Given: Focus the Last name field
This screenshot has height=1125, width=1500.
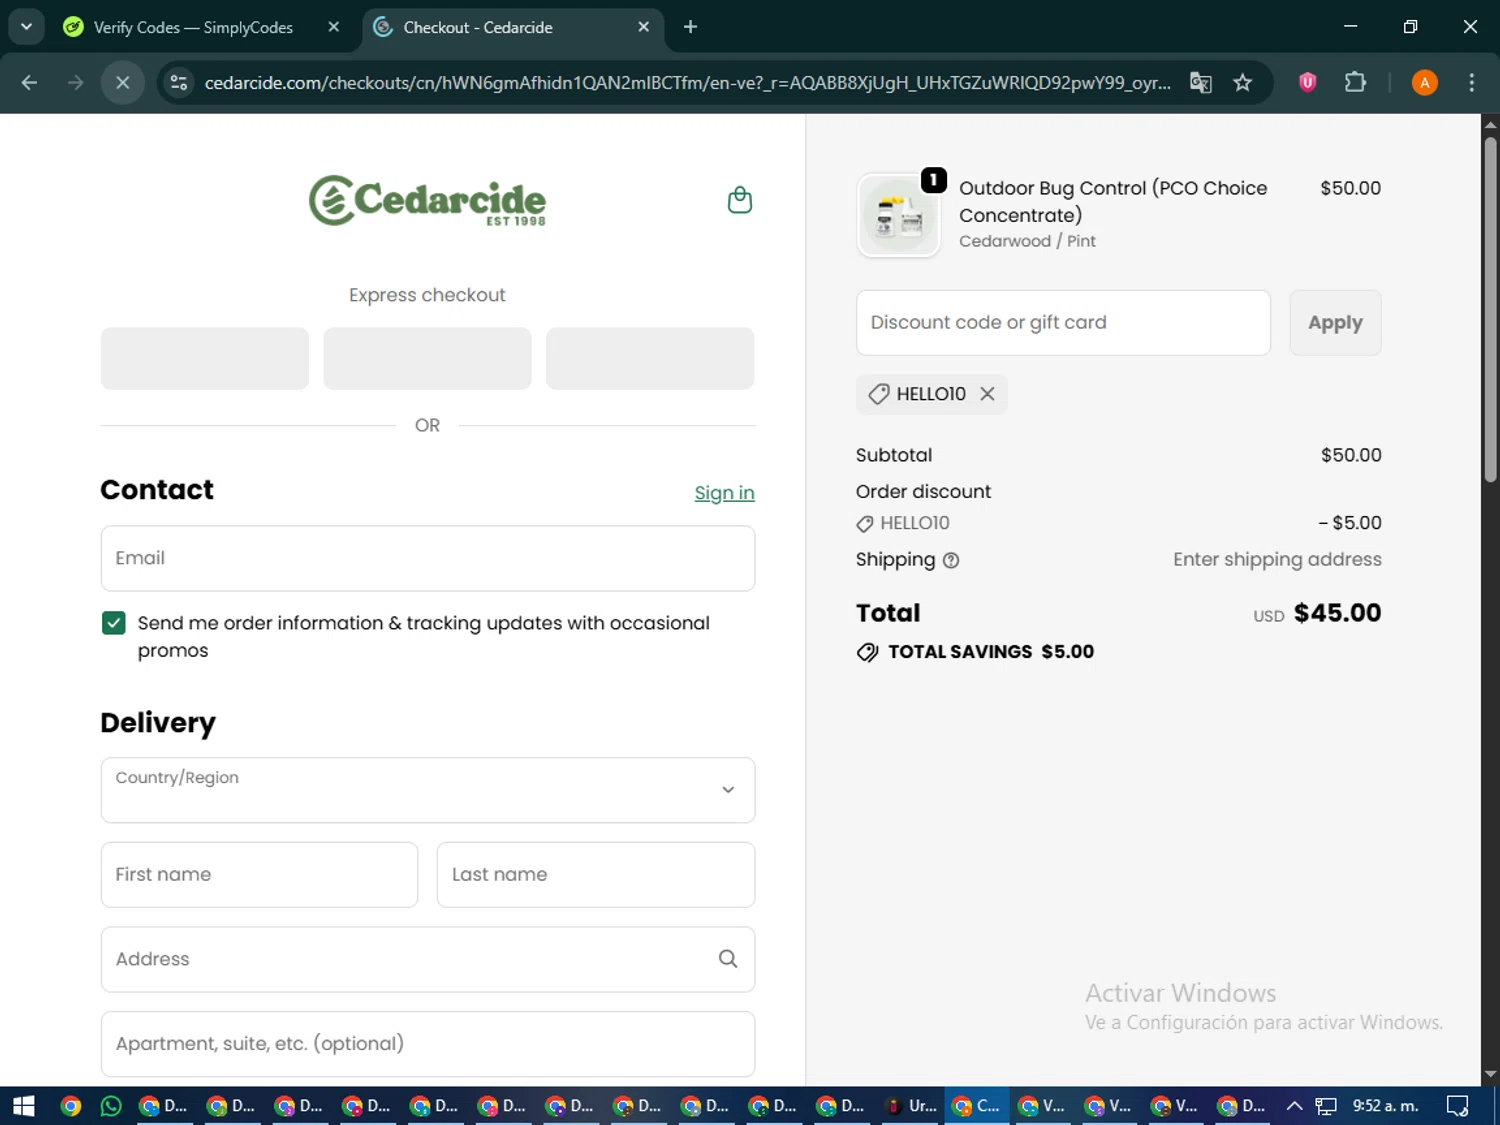Looking at the screenshot, I should pos(596,875).
